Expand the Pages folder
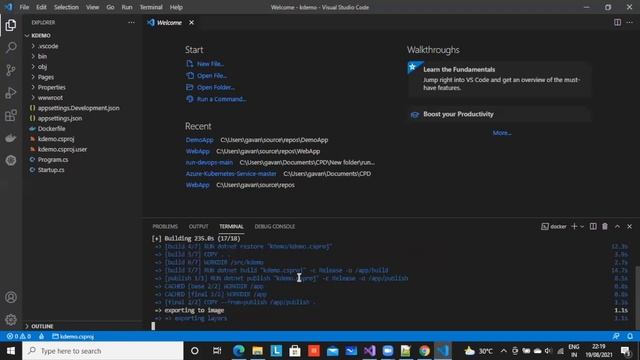The height and width of the screenshot is (360, 640). (x=82, y=77)
